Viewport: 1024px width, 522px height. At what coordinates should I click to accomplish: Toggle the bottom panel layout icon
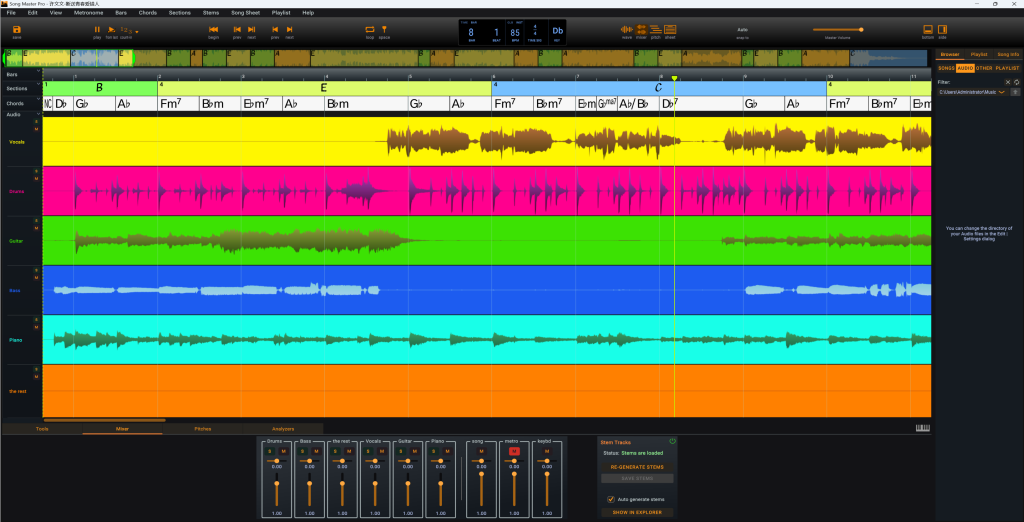[x=927, y=31]
